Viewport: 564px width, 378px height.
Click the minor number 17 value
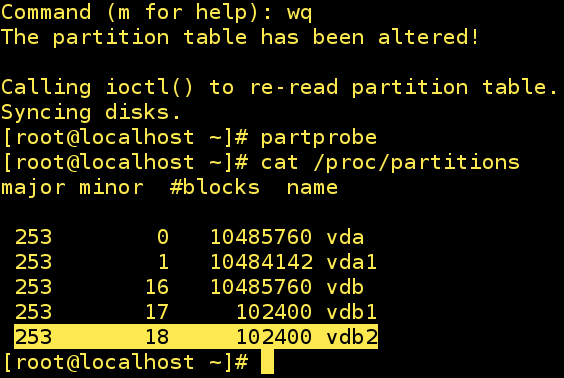pos(157,311)
